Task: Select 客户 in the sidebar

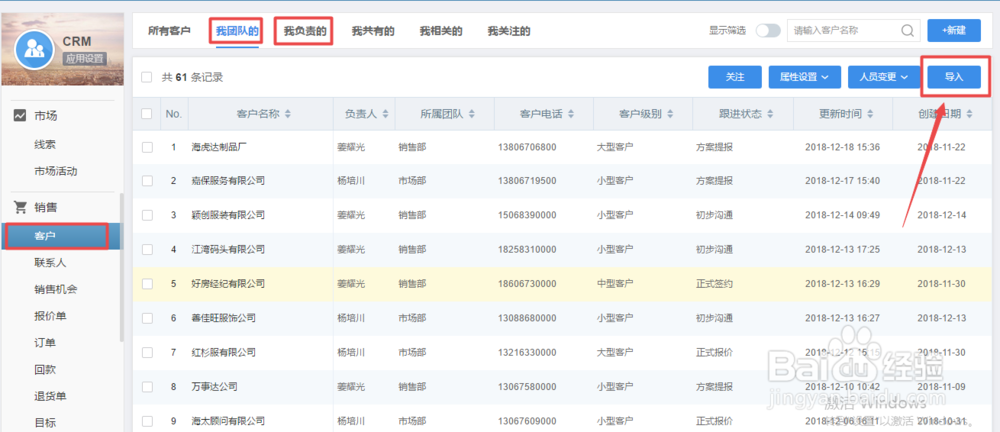Action: tap(62, 235)
